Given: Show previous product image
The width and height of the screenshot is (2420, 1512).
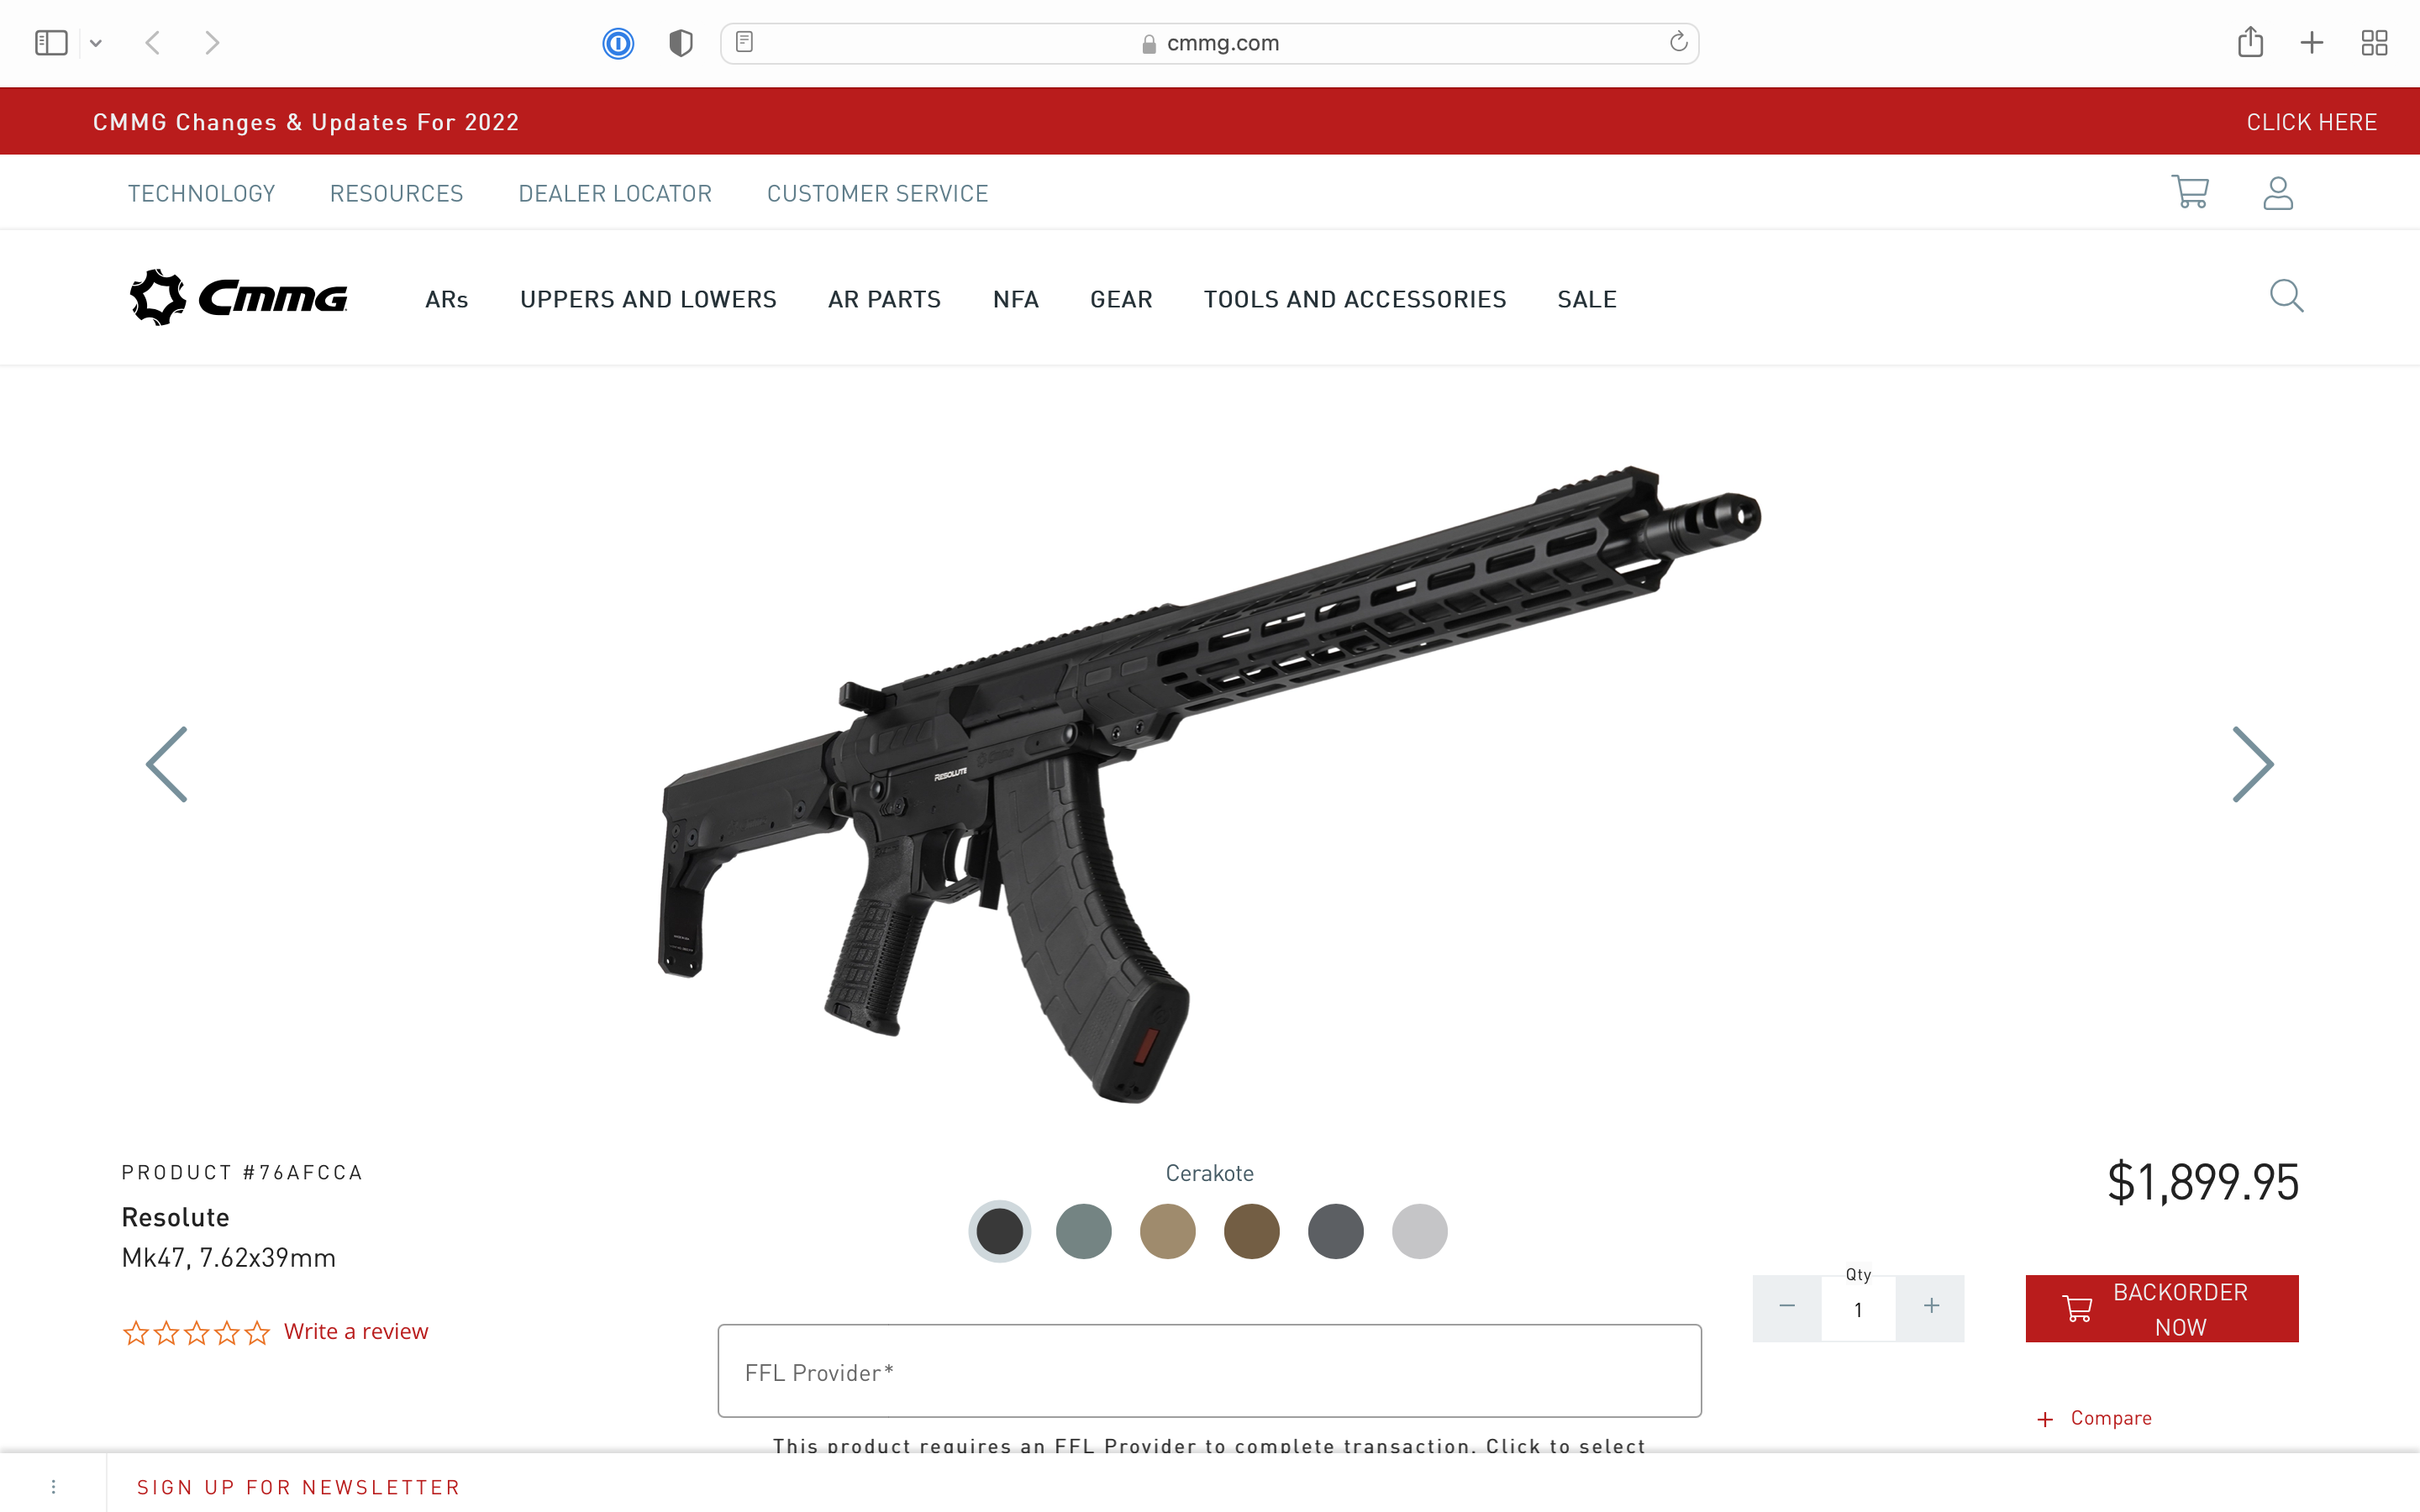Looking at the screenshot, I should tap(167, 764).
